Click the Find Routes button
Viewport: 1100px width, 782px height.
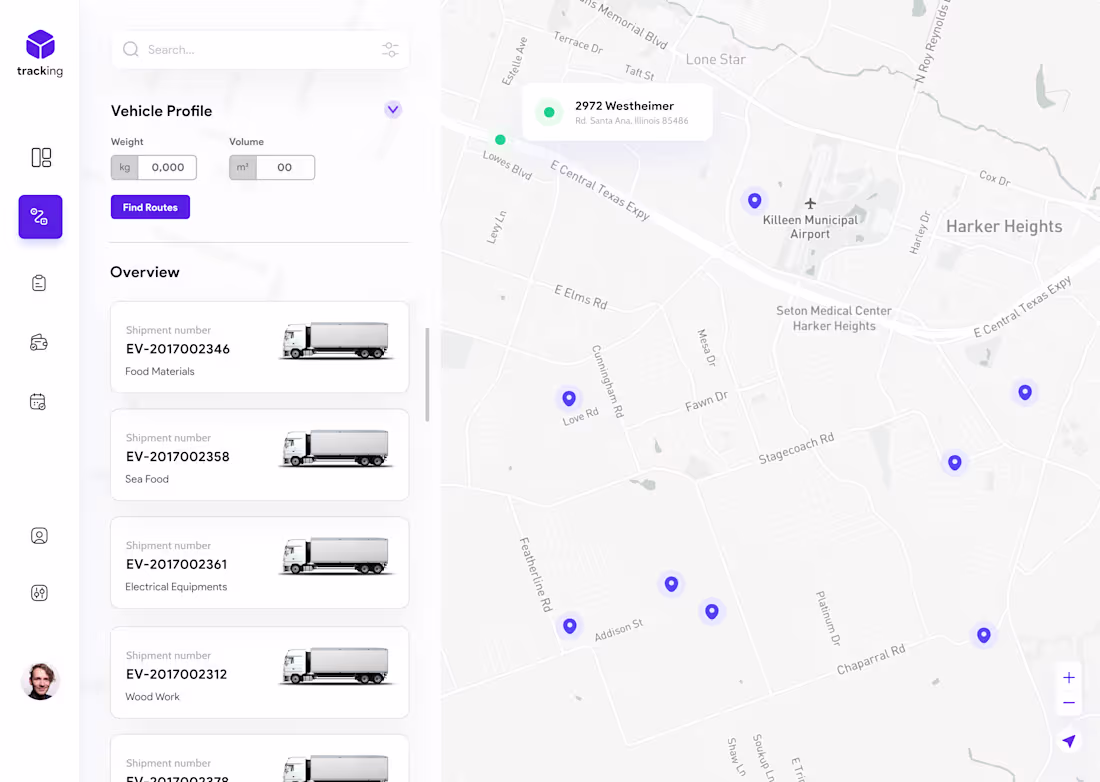click(x=150, y=207)
